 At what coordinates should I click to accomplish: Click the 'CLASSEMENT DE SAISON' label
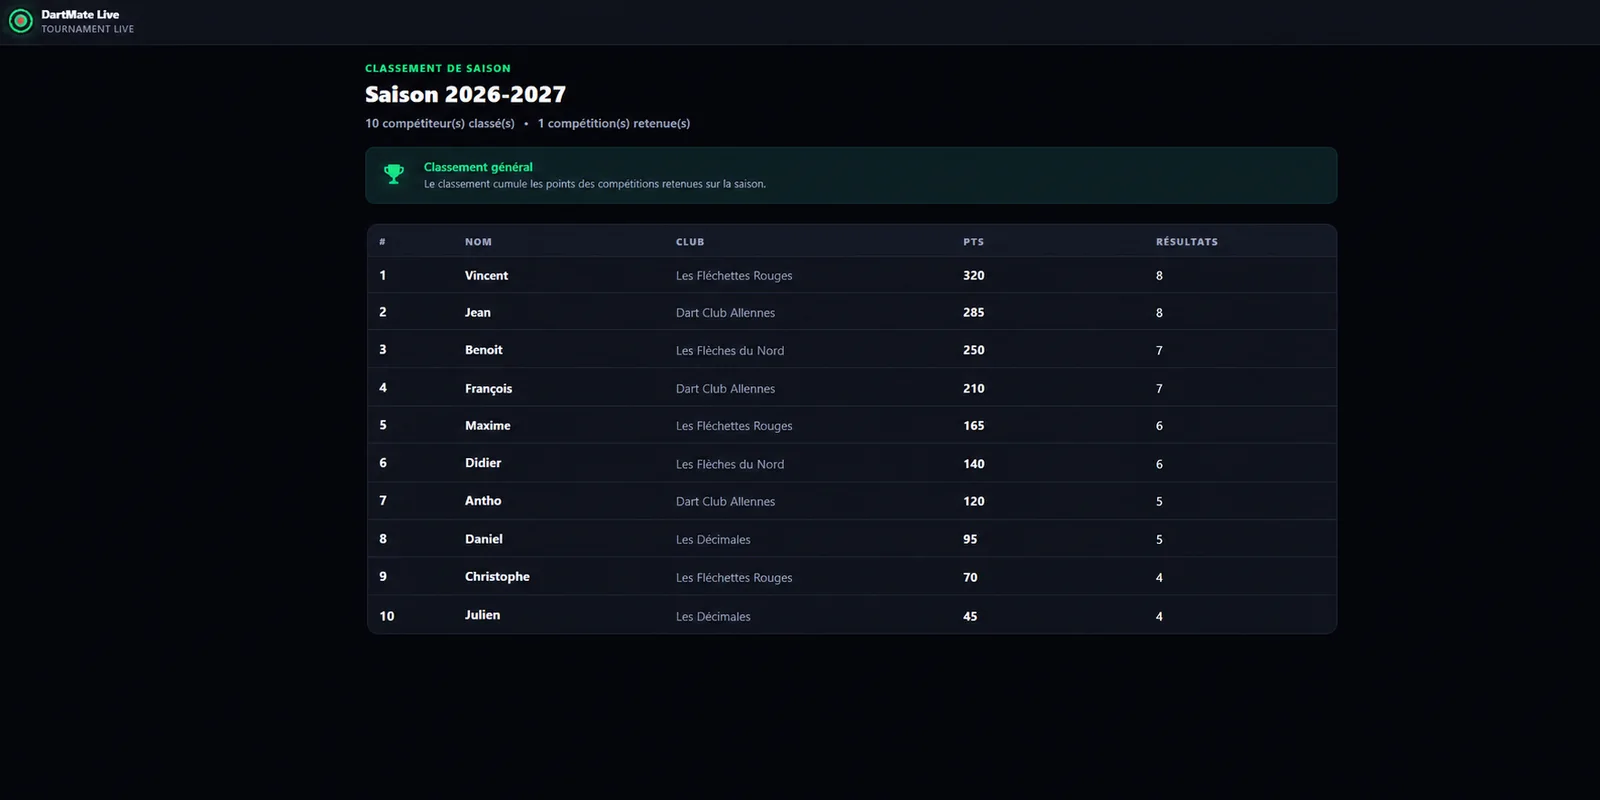point(438,69)
